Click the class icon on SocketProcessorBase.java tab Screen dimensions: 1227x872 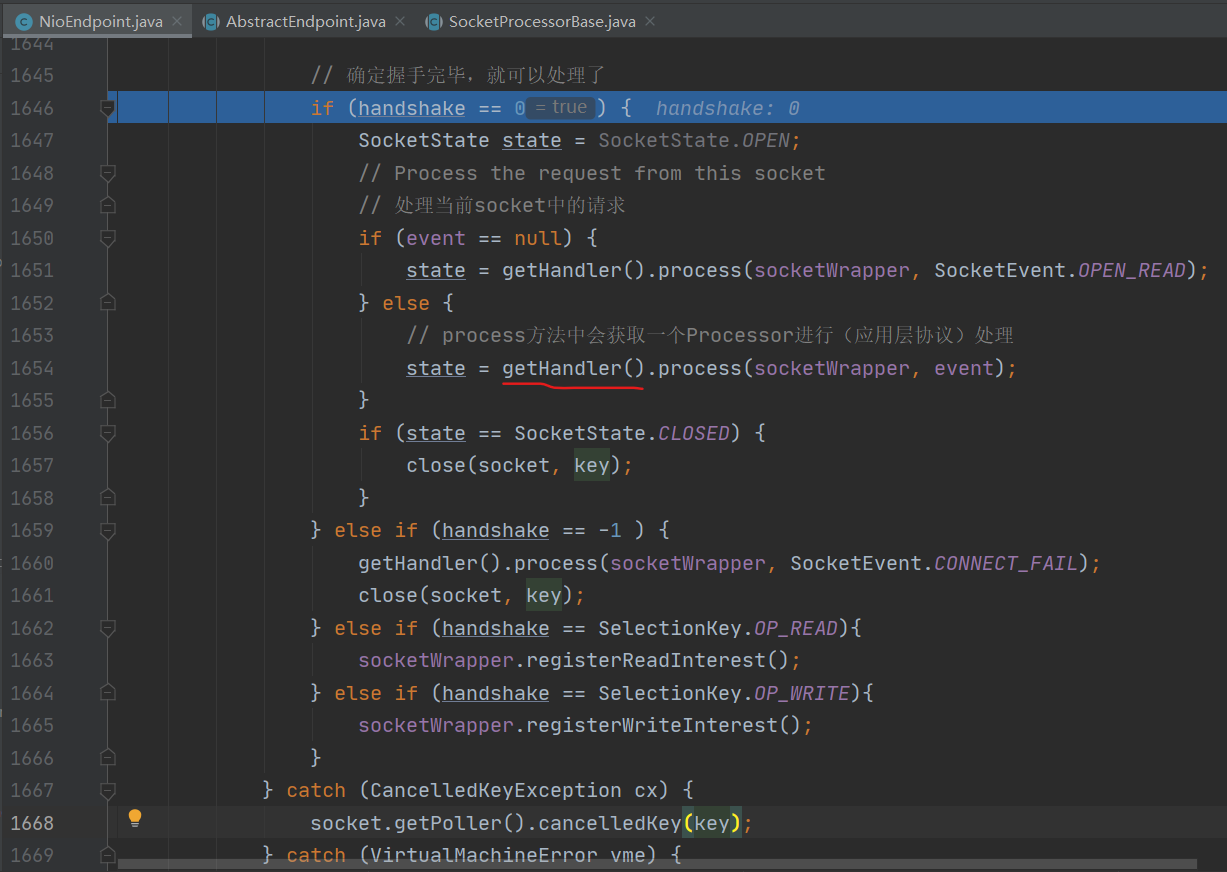(433, 21)
